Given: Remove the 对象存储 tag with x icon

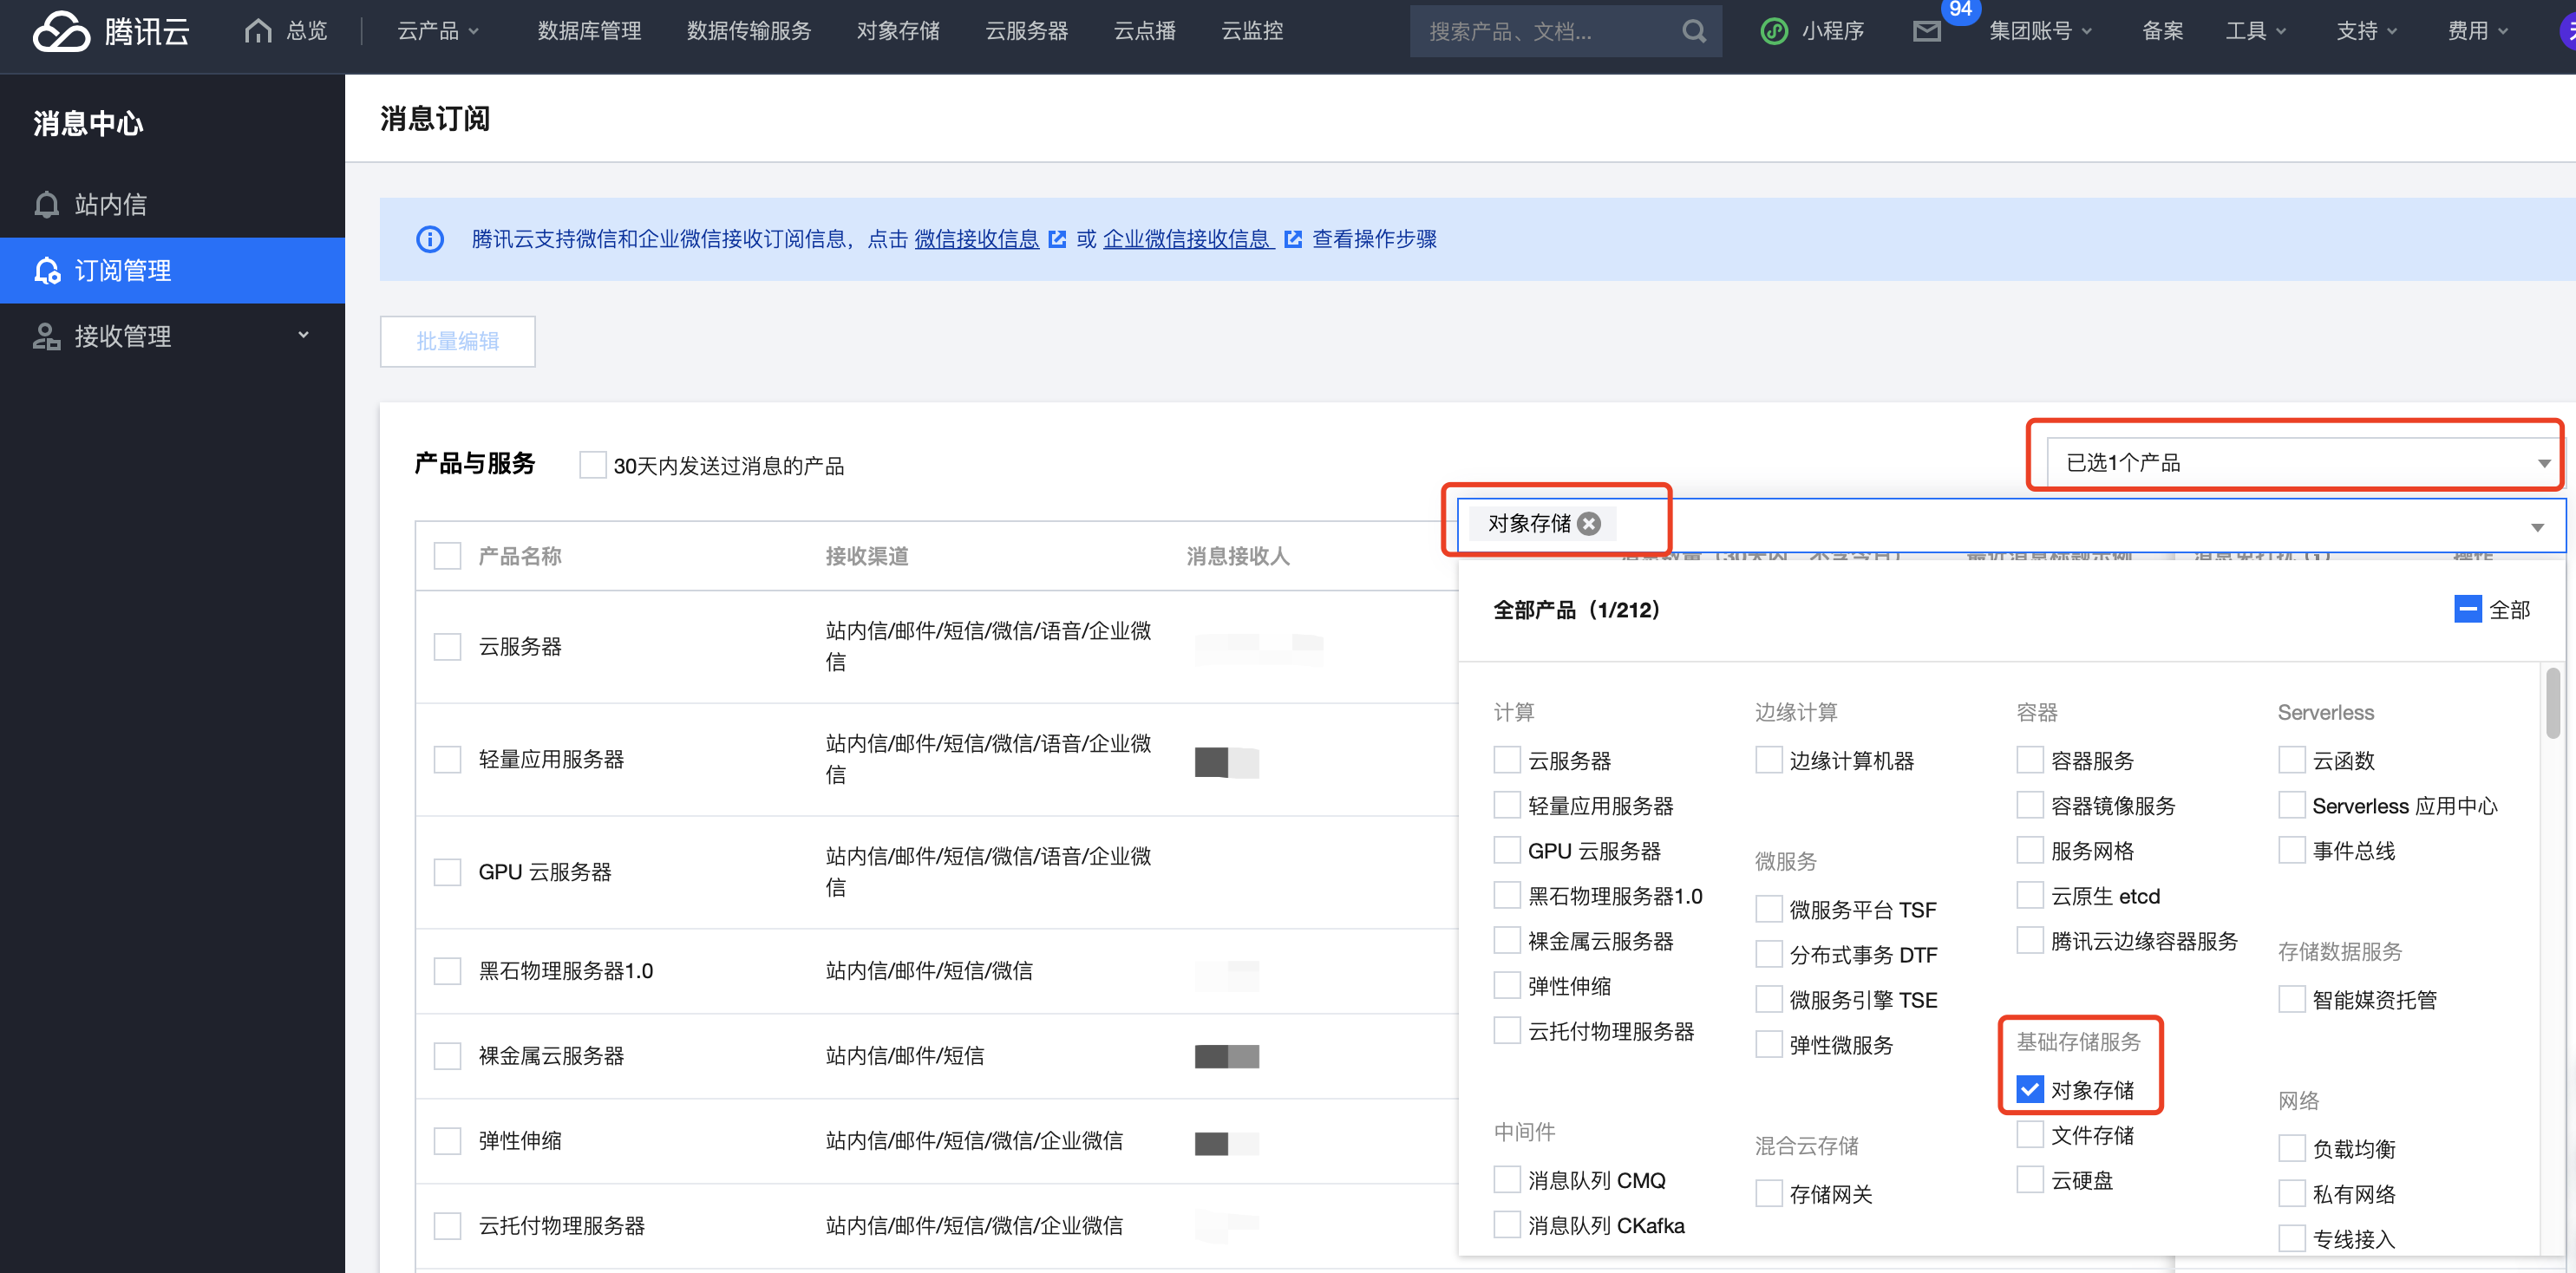Looking at the screenshot, I should pyautogui.click(x=1588, y=523).
